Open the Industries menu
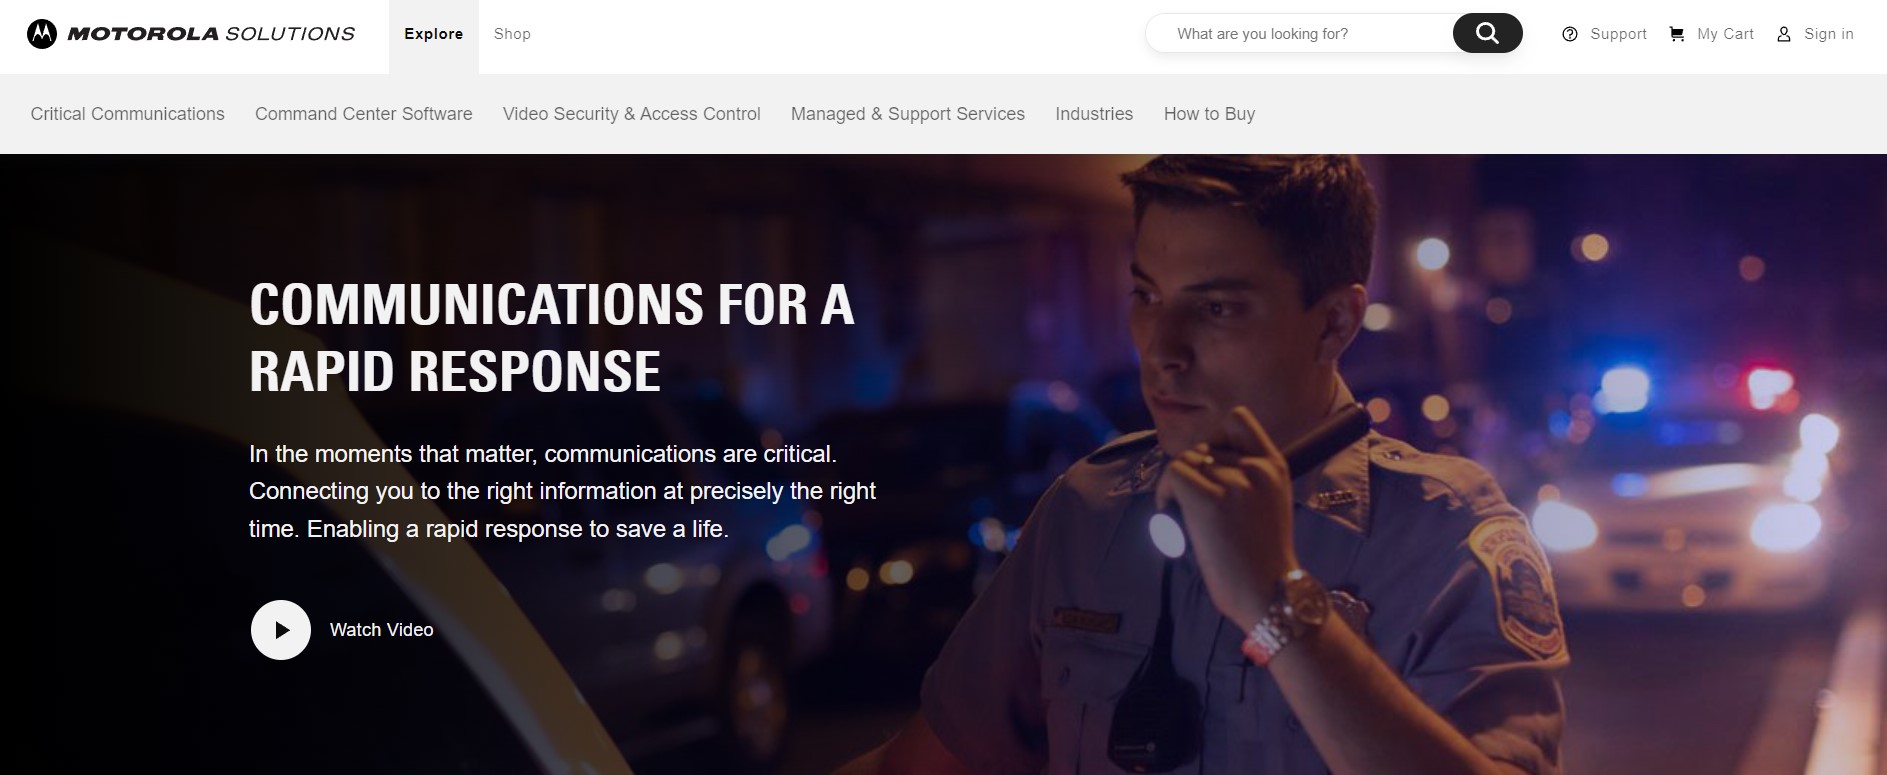Viewport: 1887px width, 775px height. click(x=1094, y=114)
